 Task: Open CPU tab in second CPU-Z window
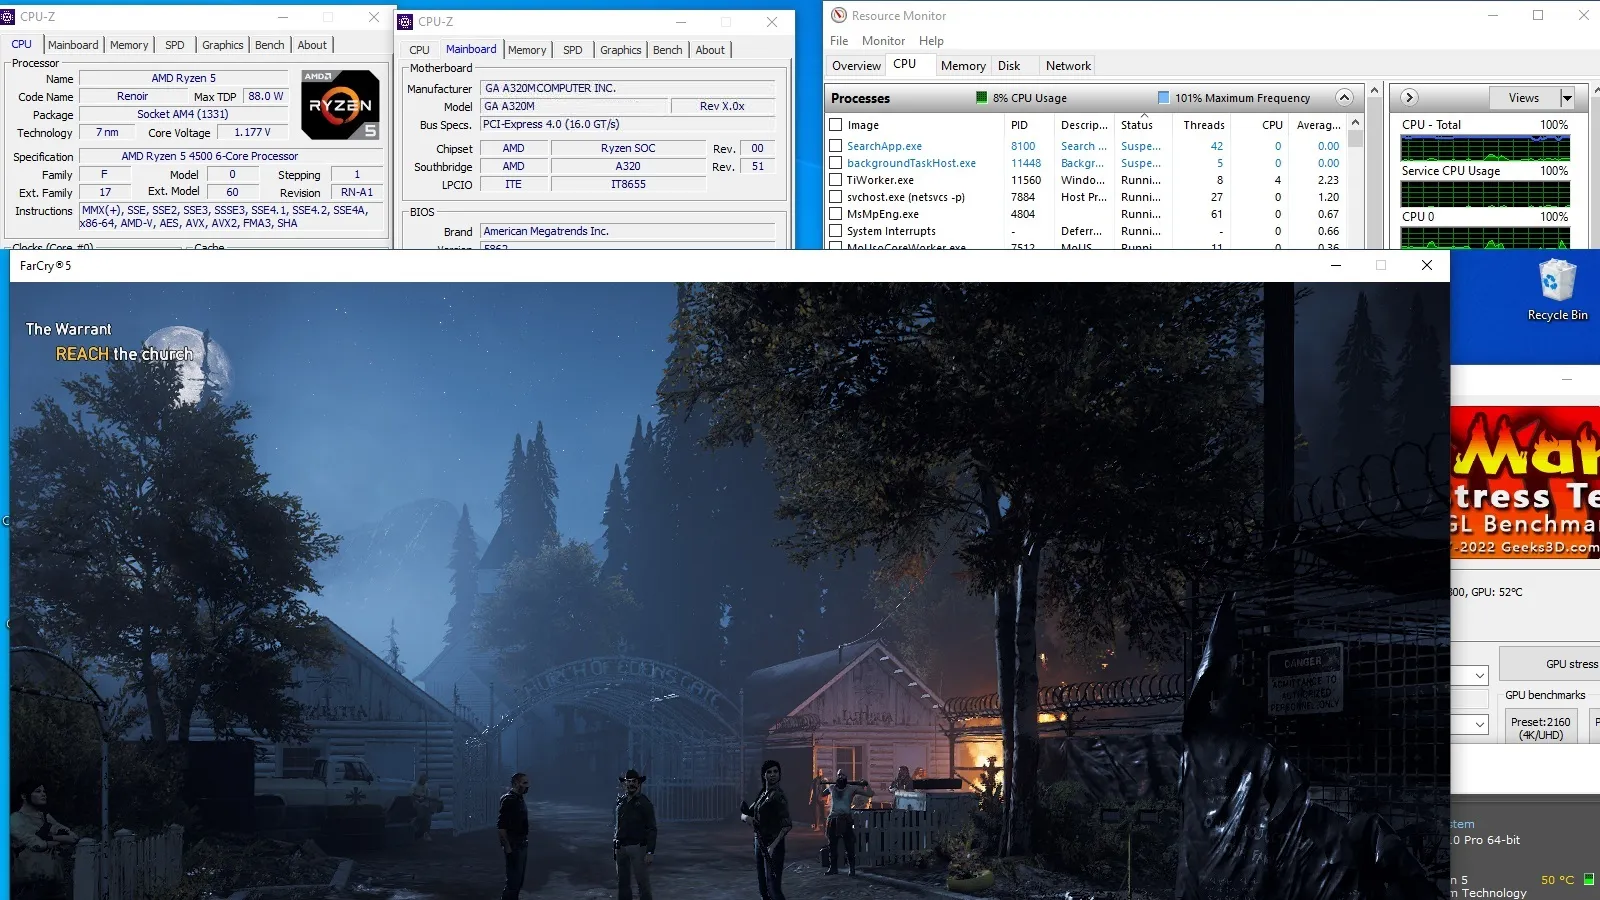coord(419,50)
